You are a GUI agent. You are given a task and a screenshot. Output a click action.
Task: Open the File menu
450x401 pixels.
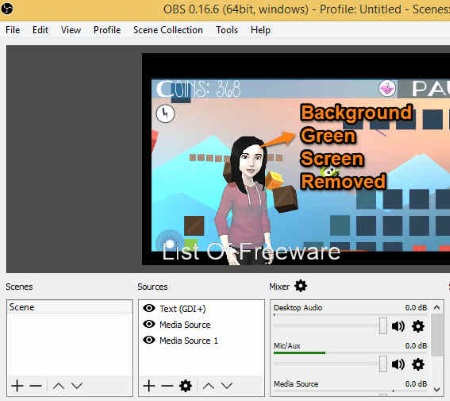[13, 30]
